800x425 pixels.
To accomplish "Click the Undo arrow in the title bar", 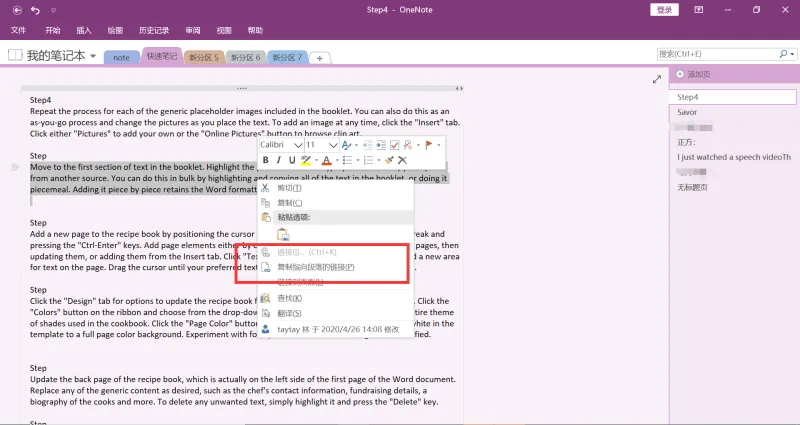I will [35, 10].
